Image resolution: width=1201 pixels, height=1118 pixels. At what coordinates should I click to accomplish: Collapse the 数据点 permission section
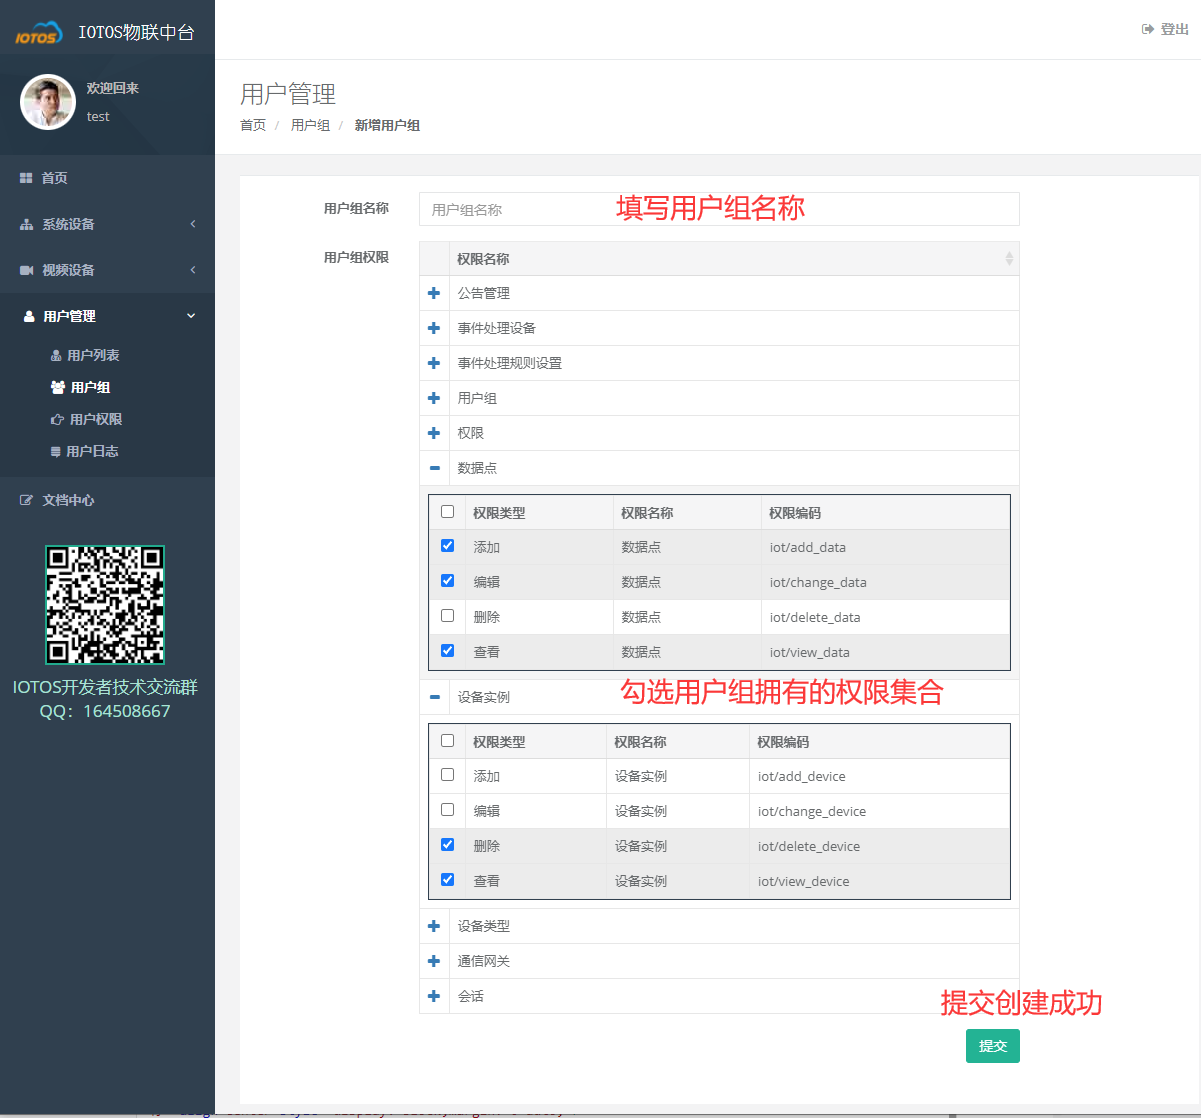tap(433, 467)
